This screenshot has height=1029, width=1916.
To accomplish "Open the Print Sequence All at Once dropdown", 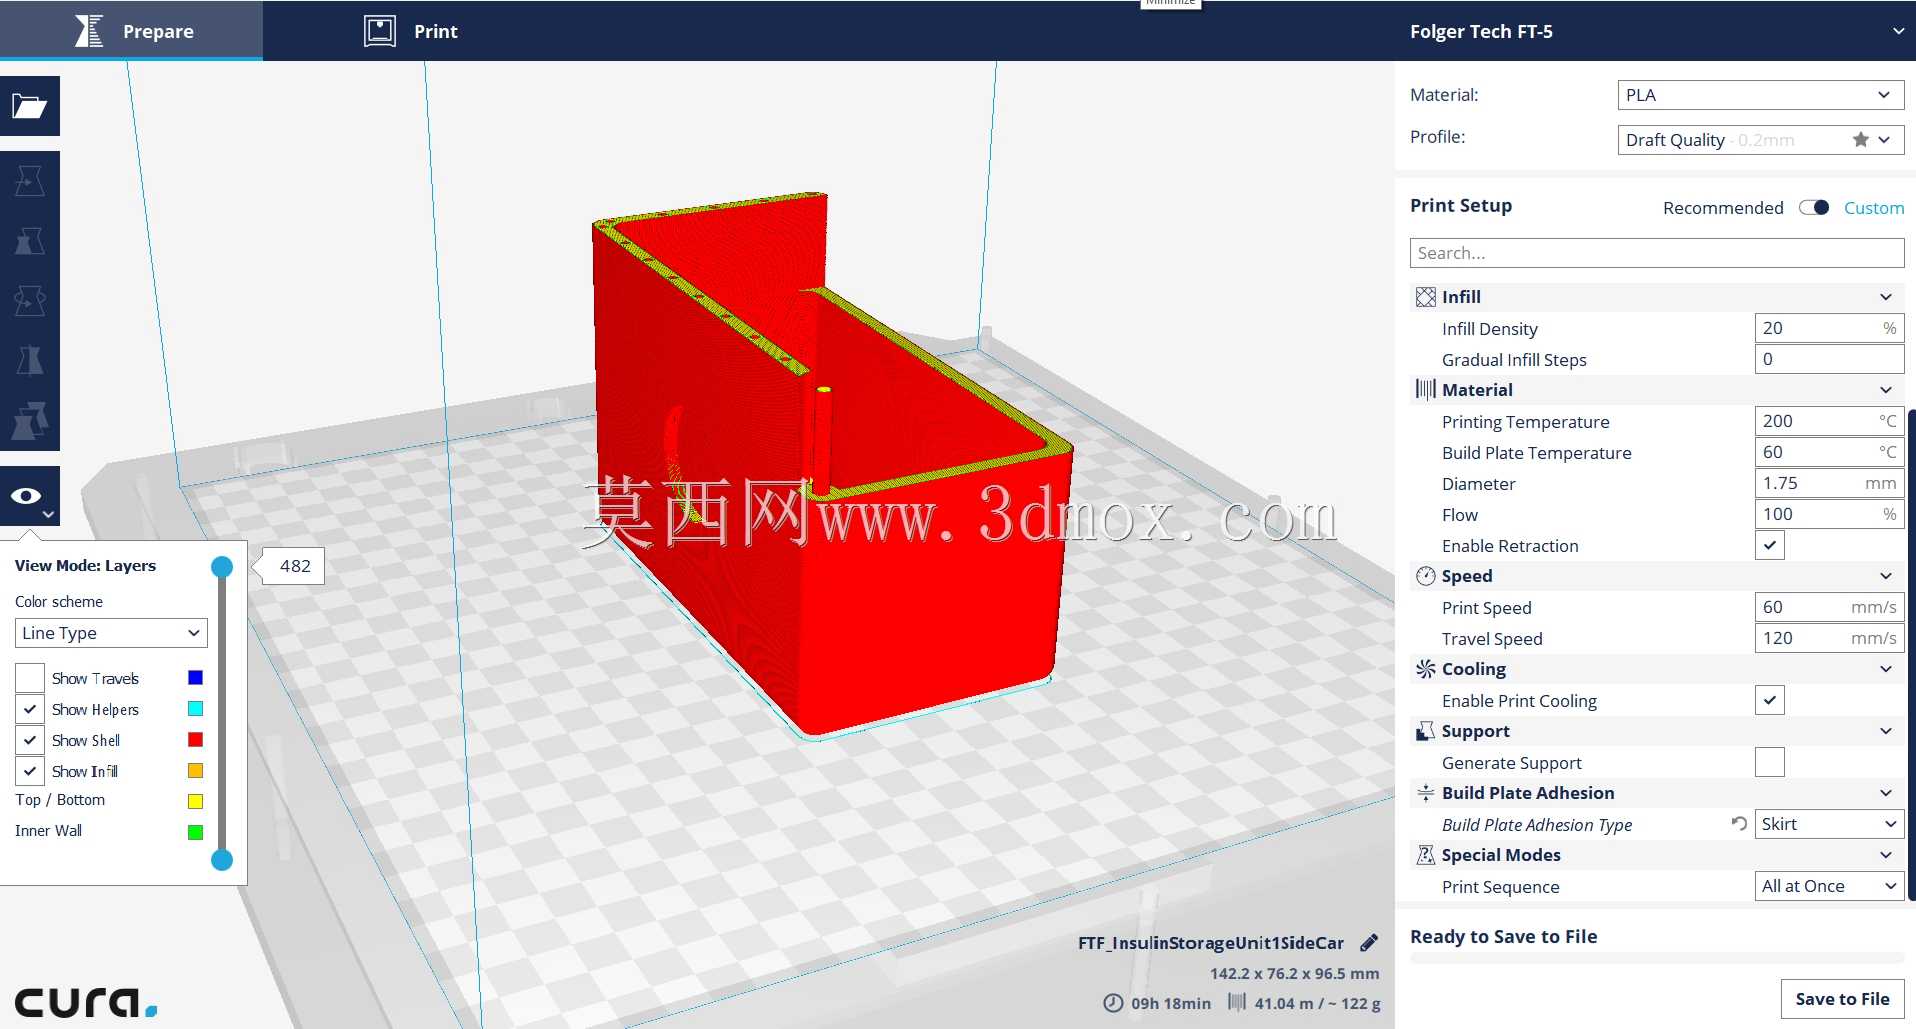I will coord(1829,886).
